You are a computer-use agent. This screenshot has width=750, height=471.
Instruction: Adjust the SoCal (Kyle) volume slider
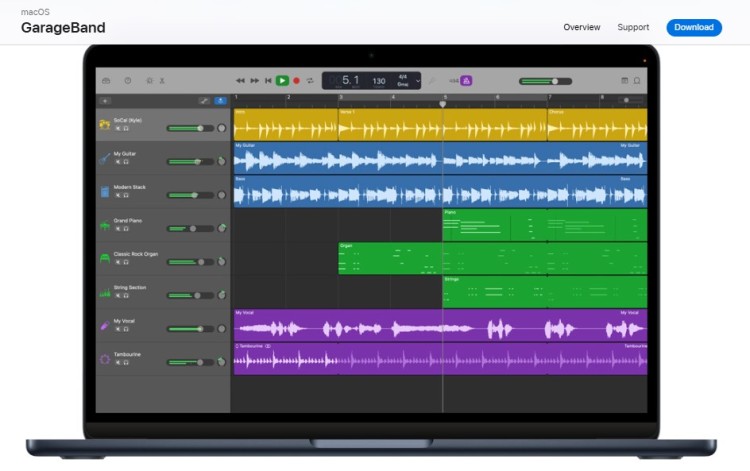tap(190, 128)
